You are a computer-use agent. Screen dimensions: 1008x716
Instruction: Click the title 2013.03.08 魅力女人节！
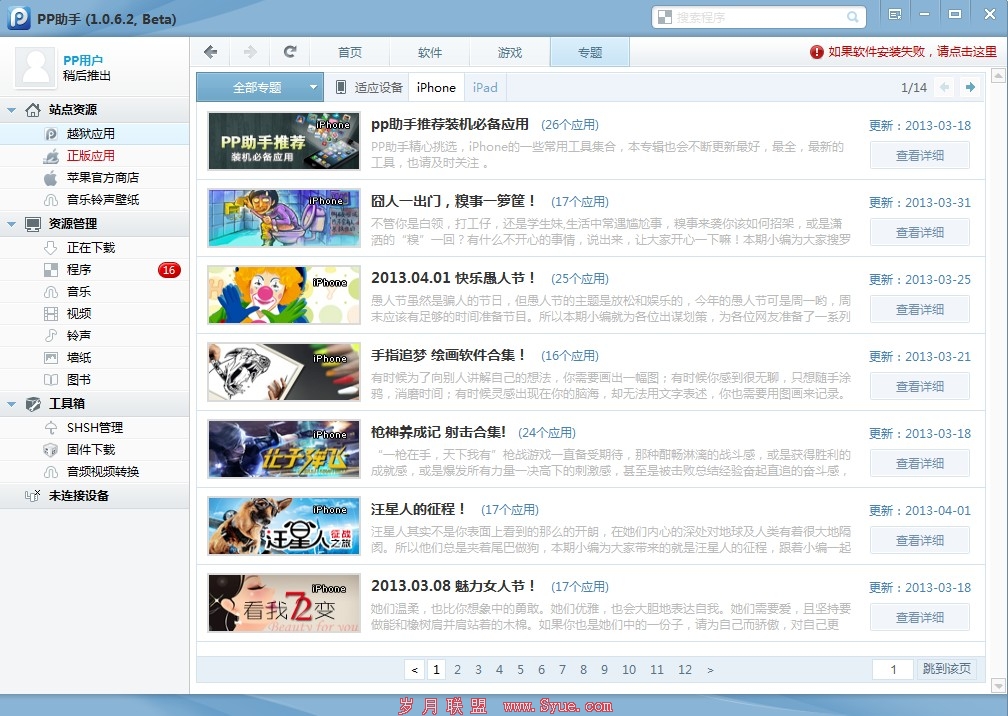coord(454,586)
